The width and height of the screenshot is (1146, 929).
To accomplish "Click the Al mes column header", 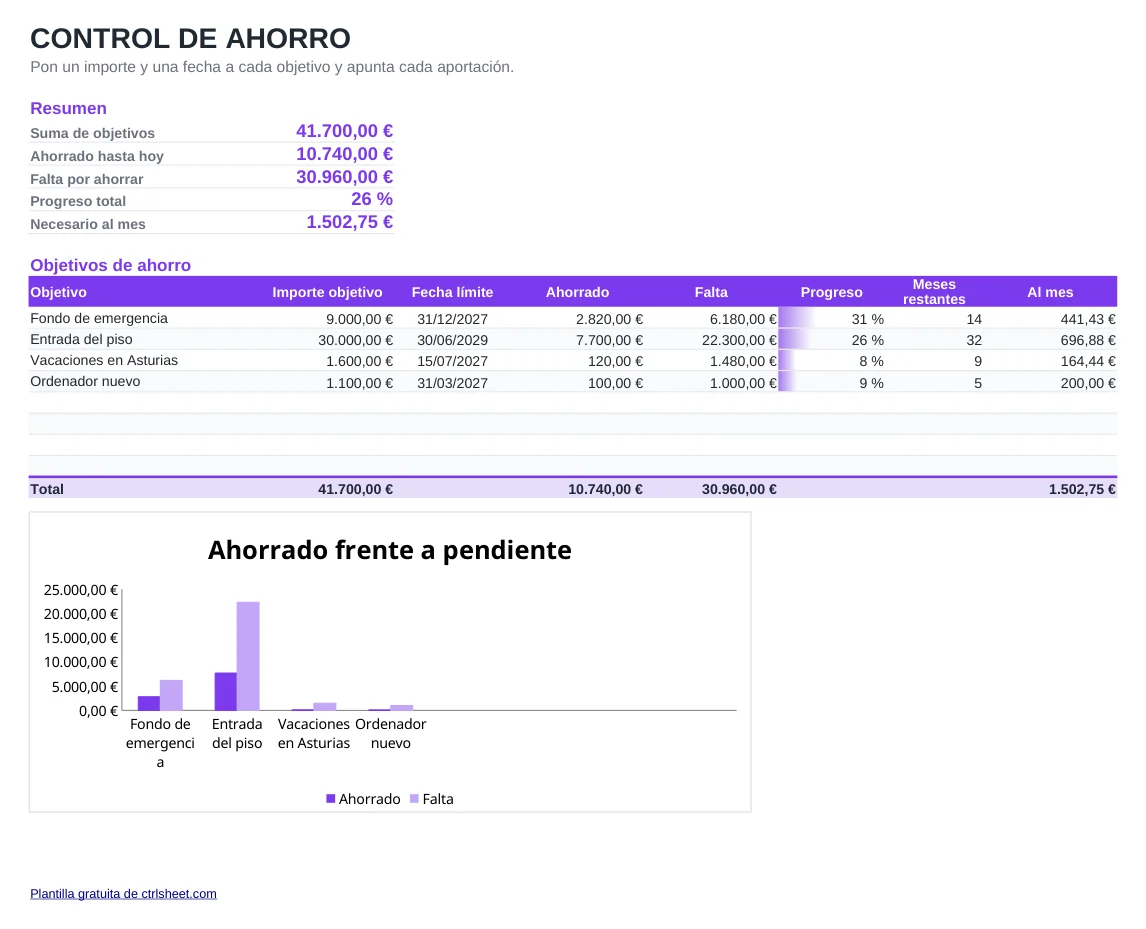I will 1050,292.
